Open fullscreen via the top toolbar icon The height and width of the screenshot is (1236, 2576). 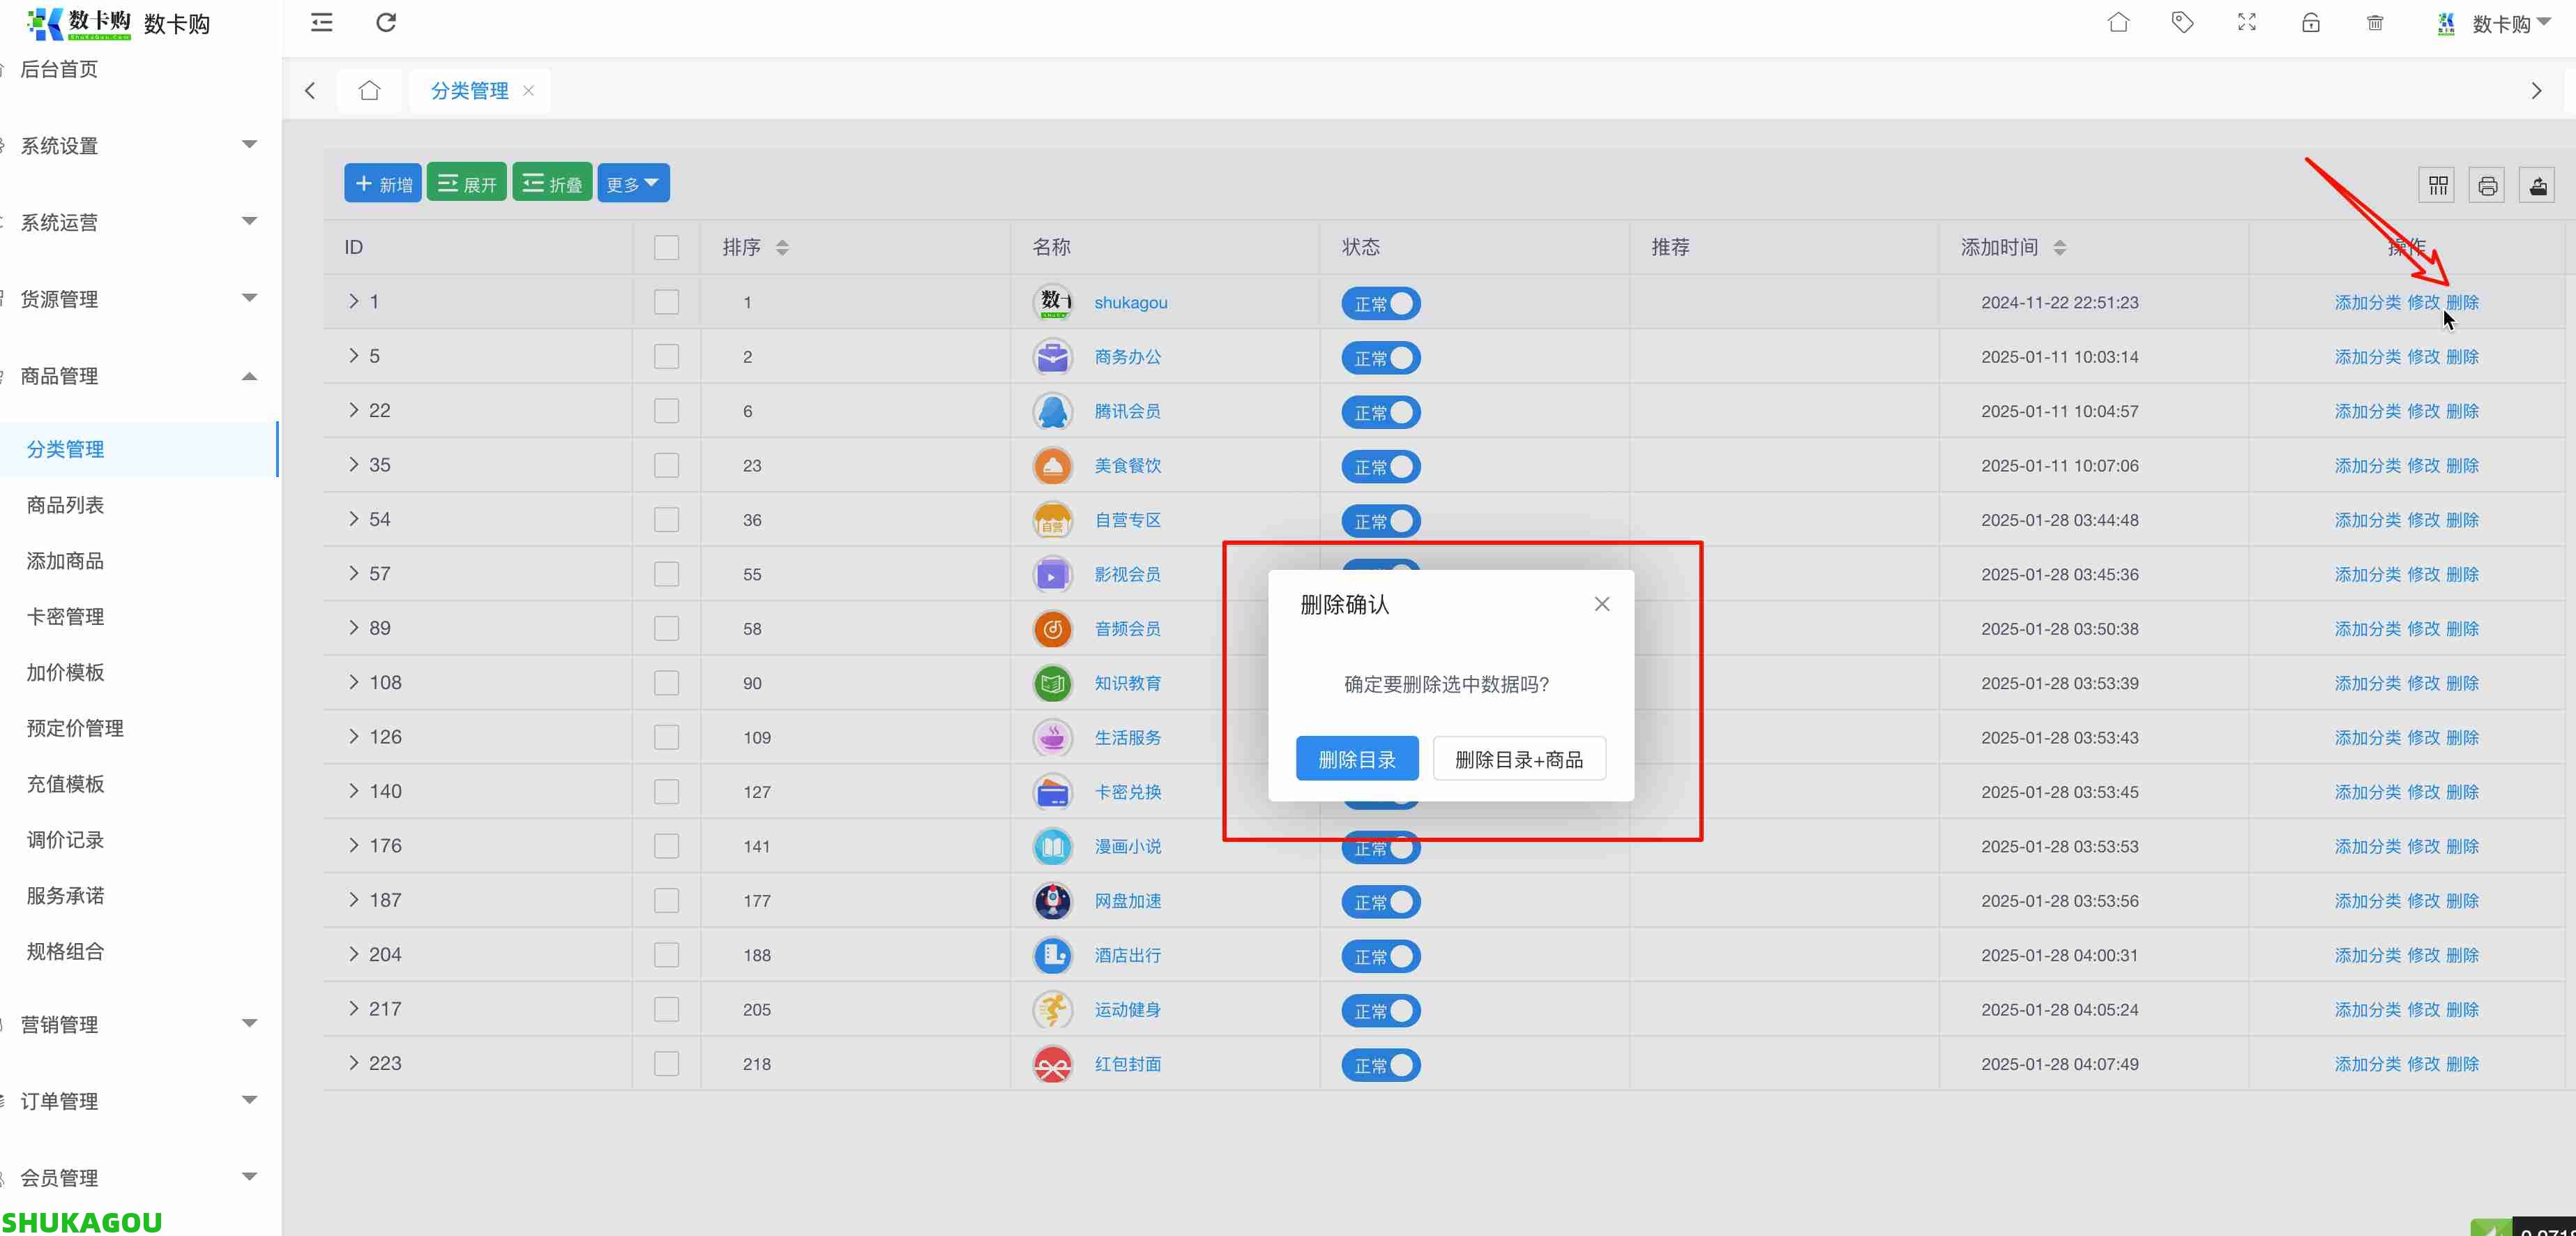pyautogui.click(x=2247, y=22)
